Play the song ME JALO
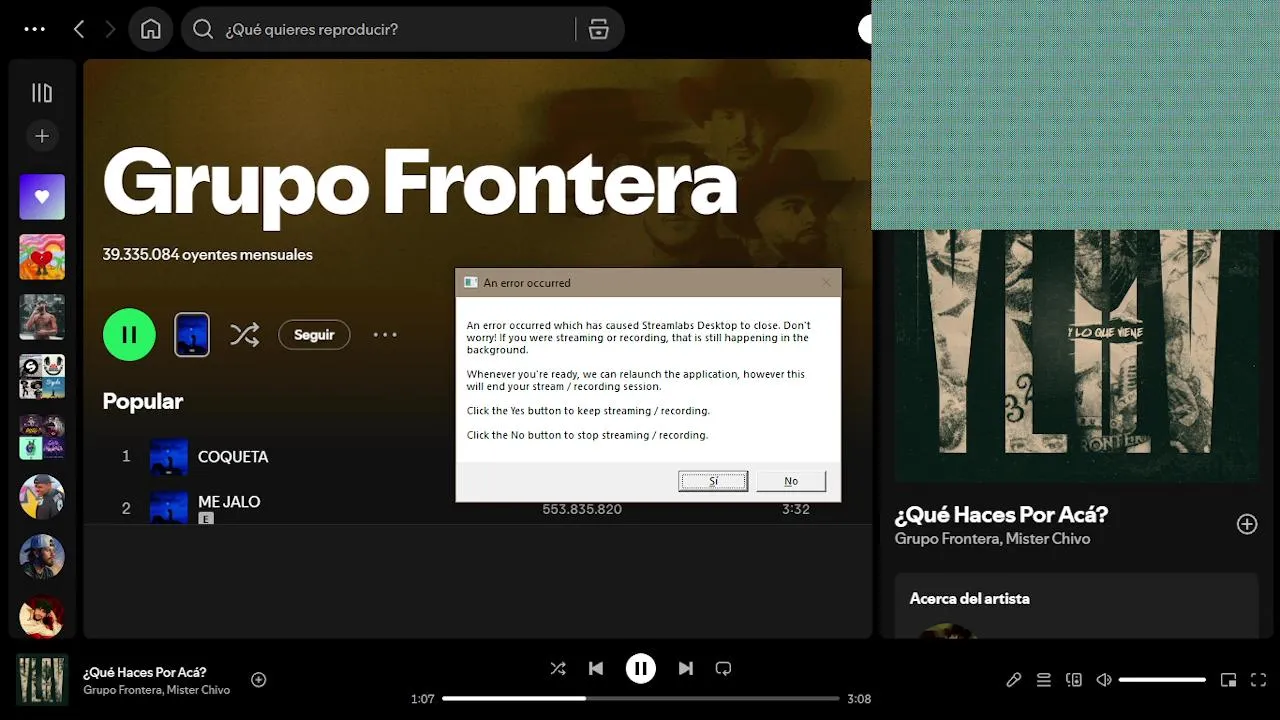The image size is (1280, 720). pyautogui.click(x=229, y=502)
